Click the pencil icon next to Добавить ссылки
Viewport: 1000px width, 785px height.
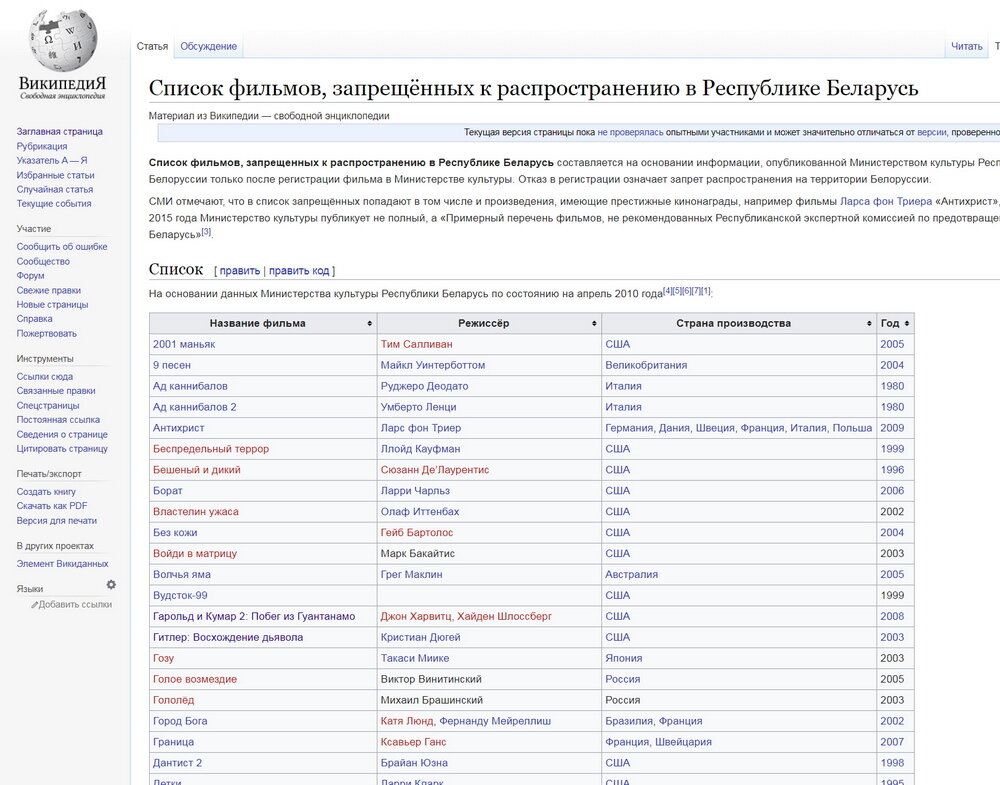click(34, 605)
